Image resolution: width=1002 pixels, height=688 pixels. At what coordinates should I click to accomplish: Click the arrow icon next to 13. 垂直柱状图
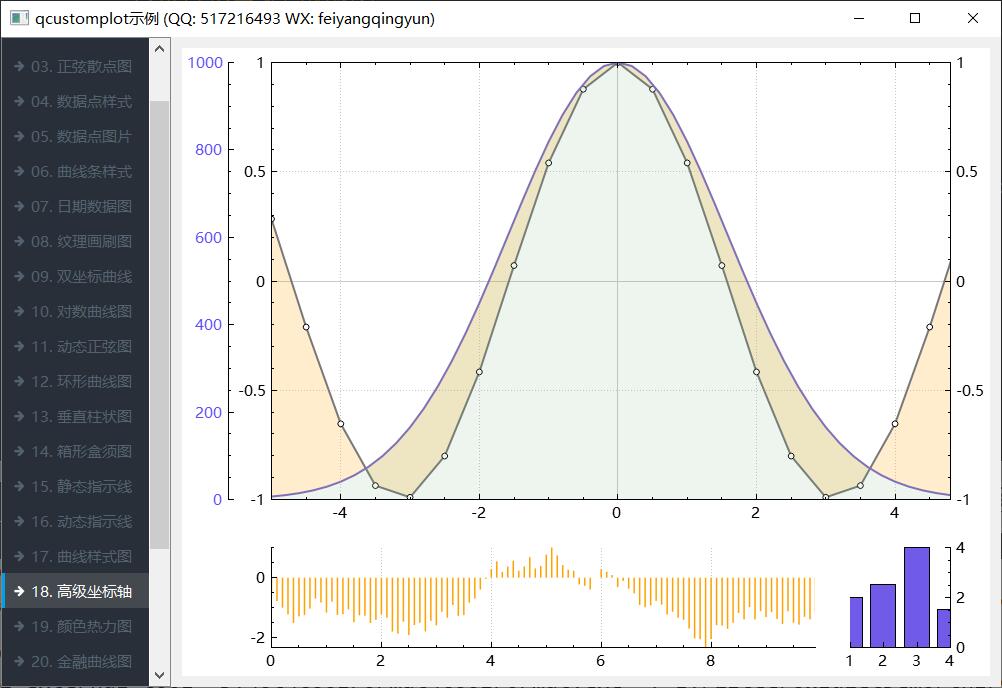tap(18, 416)
